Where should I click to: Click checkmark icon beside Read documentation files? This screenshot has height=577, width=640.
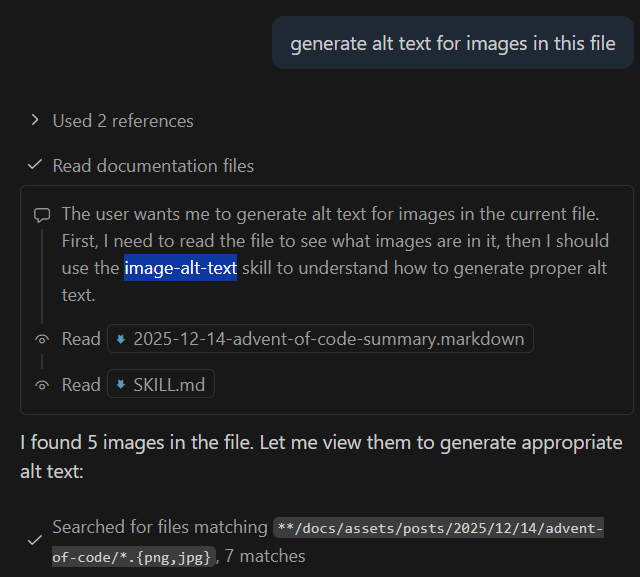35,165
